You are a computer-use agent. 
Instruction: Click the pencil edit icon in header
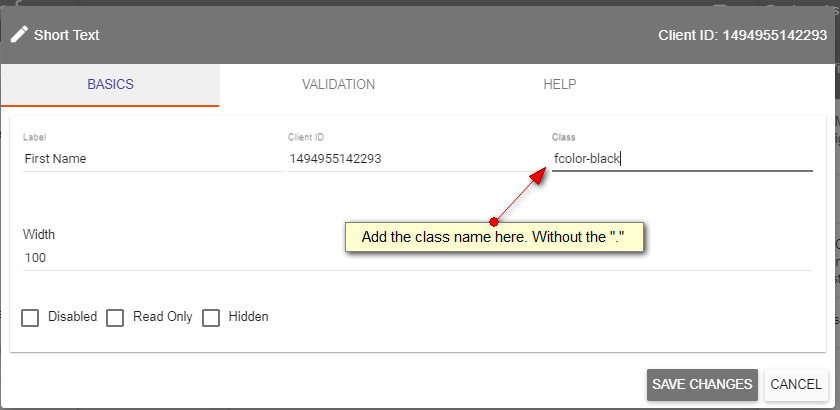coord(19,34)
